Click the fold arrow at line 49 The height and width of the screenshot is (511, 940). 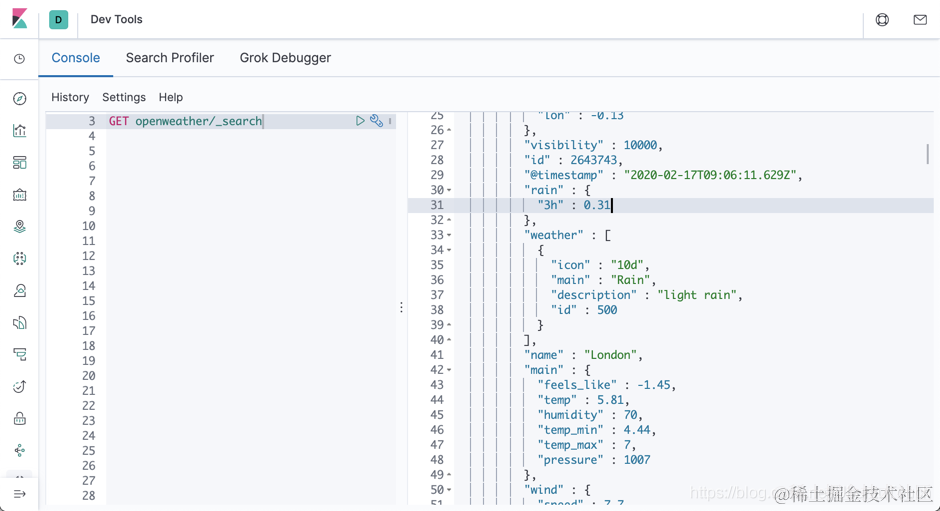[x=449, y=475]
